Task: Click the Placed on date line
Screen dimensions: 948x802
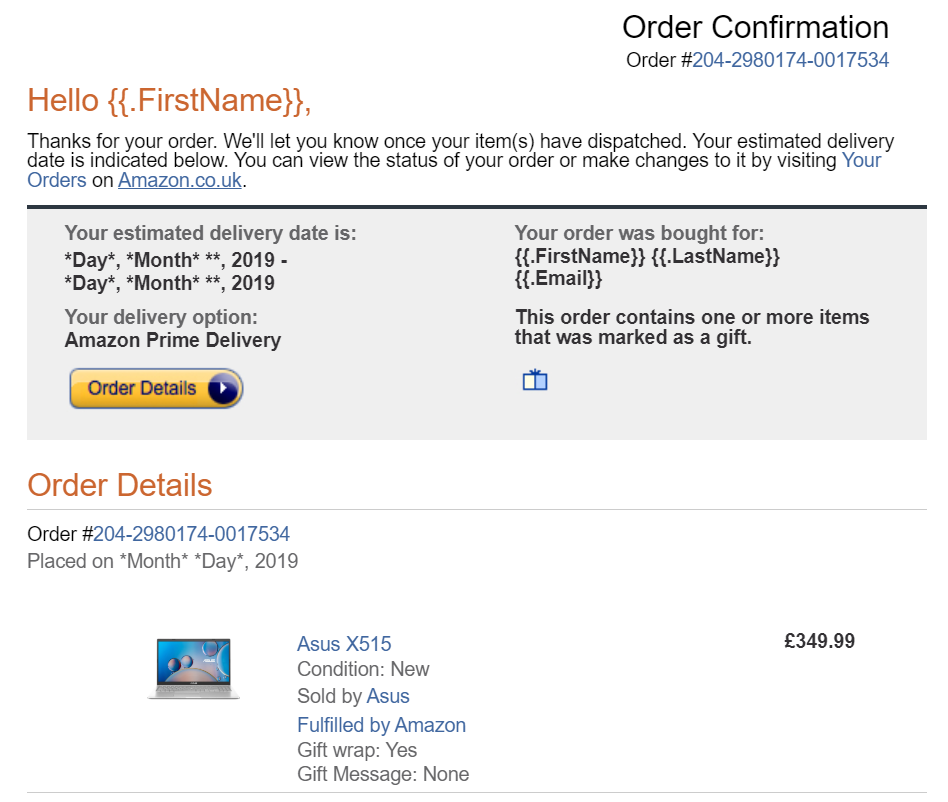Action: (163, 561)
